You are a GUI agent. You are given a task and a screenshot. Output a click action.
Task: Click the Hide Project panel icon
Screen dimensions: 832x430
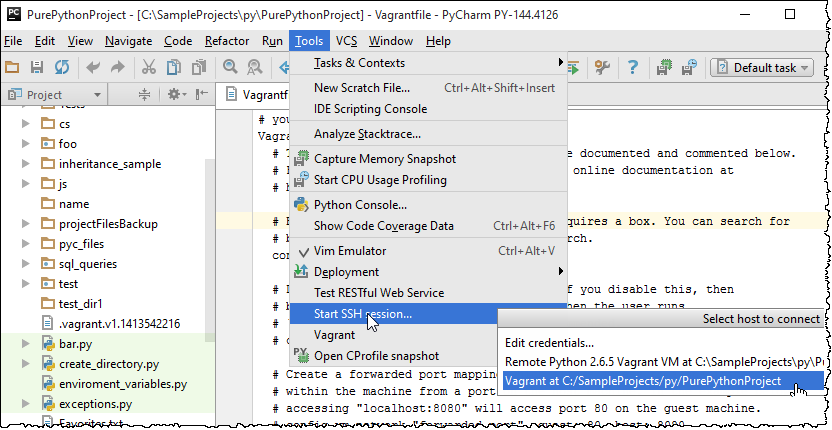(202, 95)
